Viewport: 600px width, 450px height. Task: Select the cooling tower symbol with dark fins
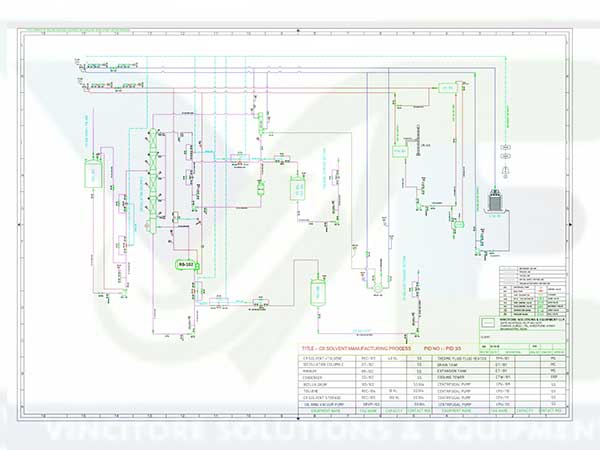click(496, 201)
